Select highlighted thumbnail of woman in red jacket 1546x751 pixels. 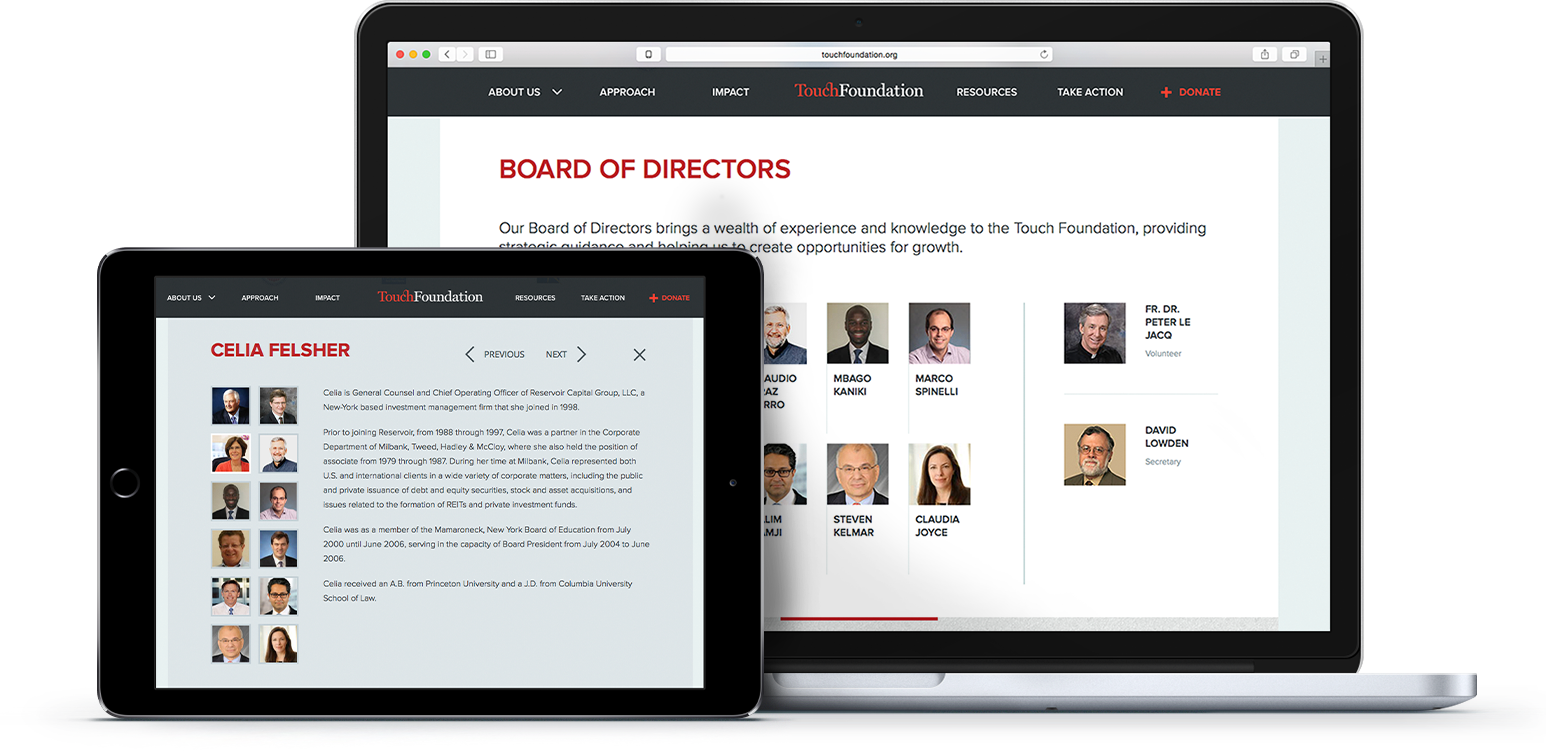pos(231,453)
